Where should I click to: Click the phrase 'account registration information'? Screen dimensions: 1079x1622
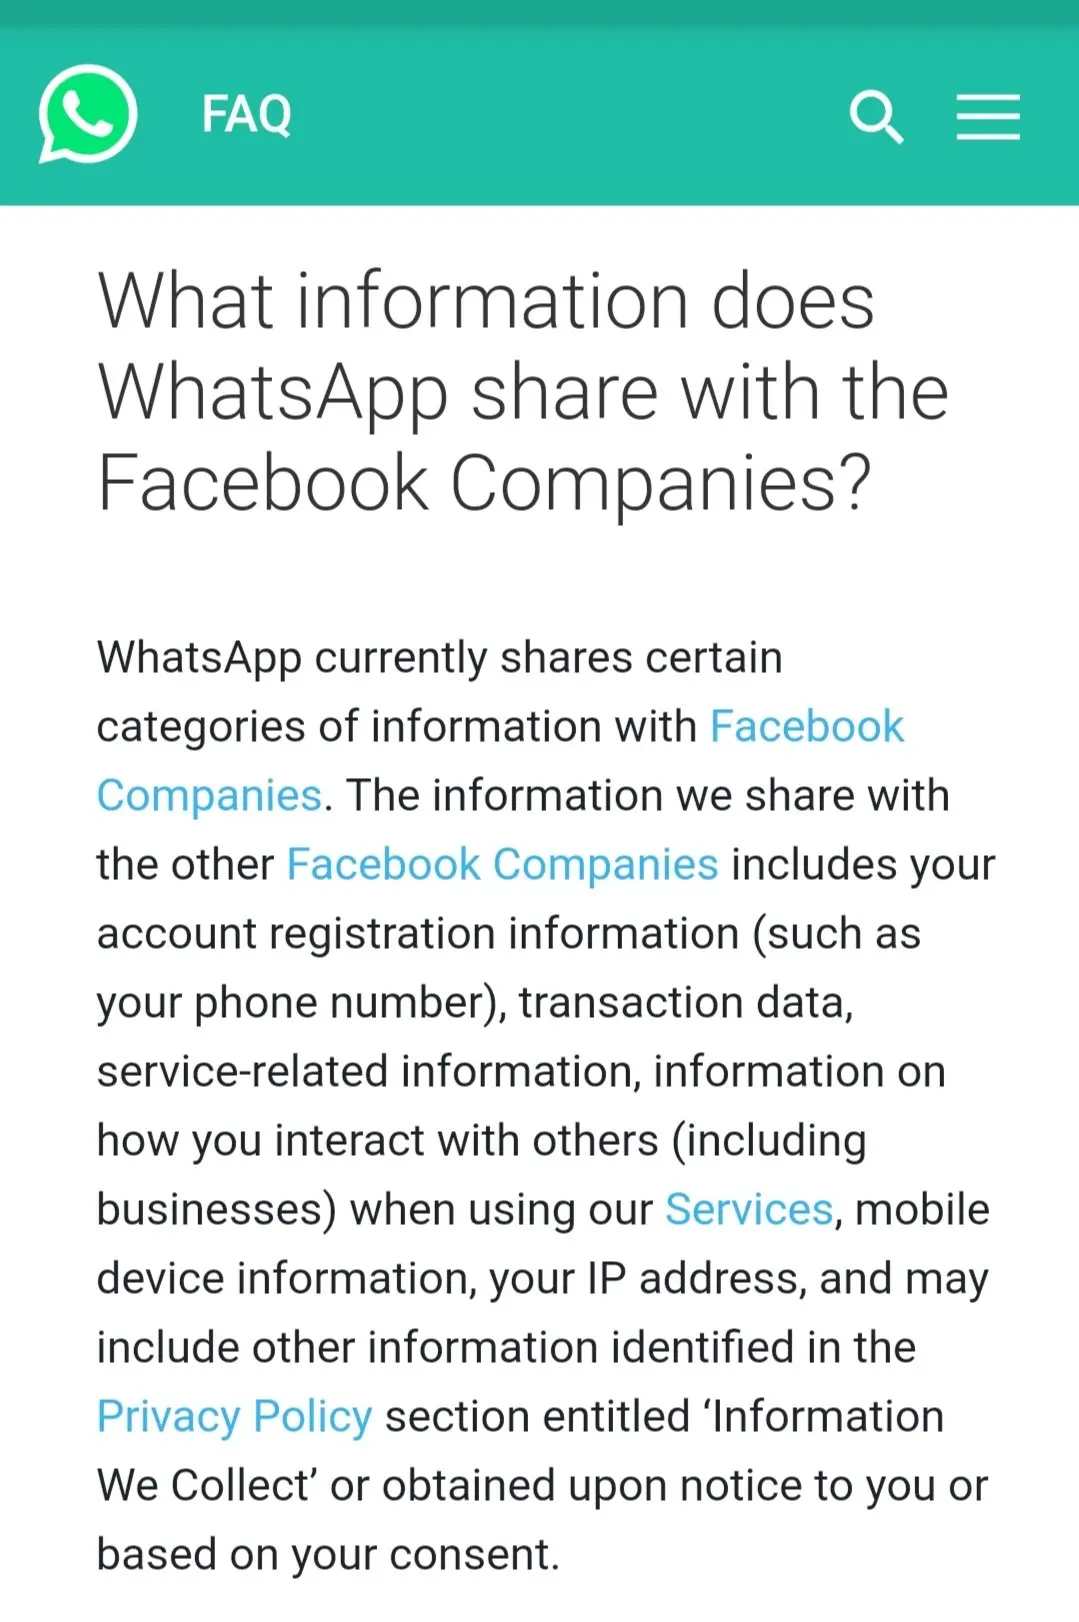click(418, 934)
